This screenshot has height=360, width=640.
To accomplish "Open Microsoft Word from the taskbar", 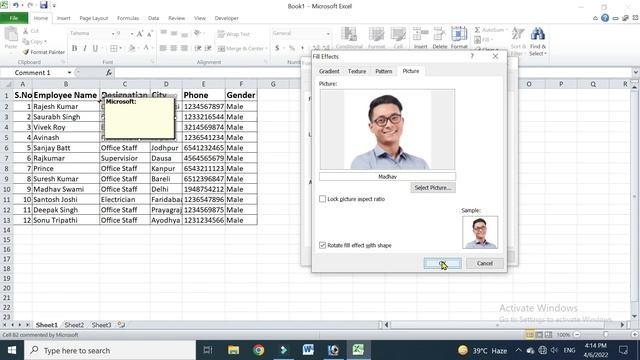I will point(308,350).
